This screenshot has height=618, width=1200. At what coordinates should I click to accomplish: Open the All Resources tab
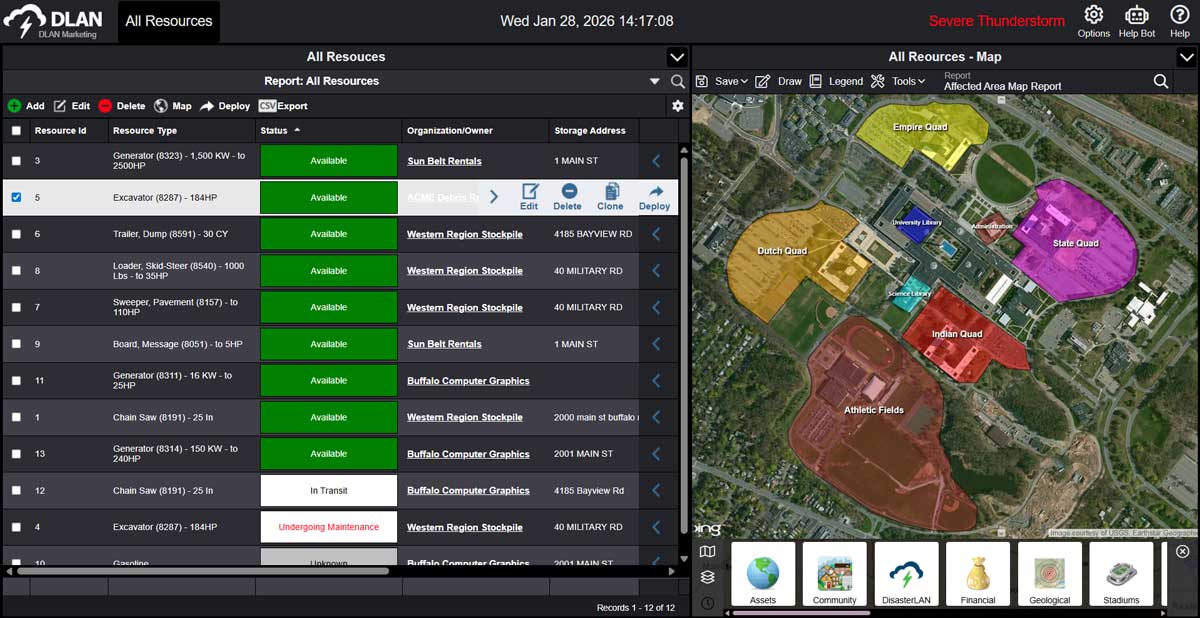coord(169,21)
